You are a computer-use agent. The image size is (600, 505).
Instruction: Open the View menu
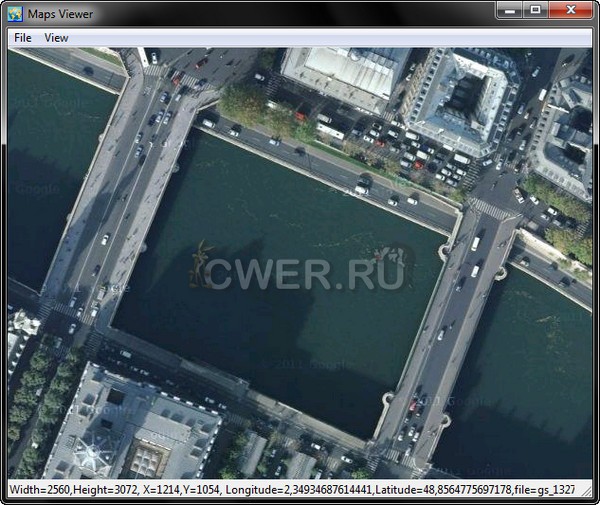click(56, 38)
